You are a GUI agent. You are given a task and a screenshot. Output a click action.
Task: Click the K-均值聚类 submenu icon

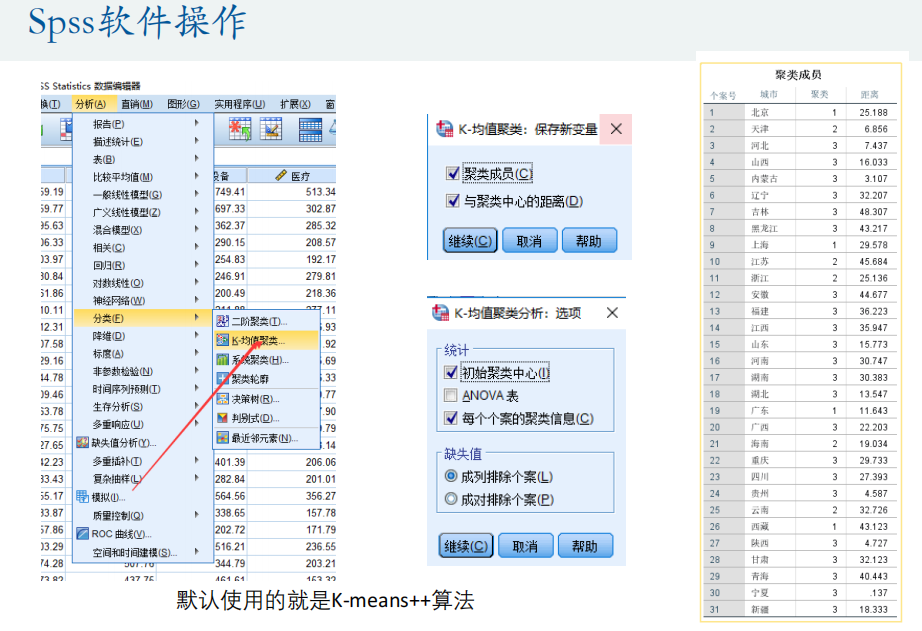pyautogui.click(x=222, y=340)
